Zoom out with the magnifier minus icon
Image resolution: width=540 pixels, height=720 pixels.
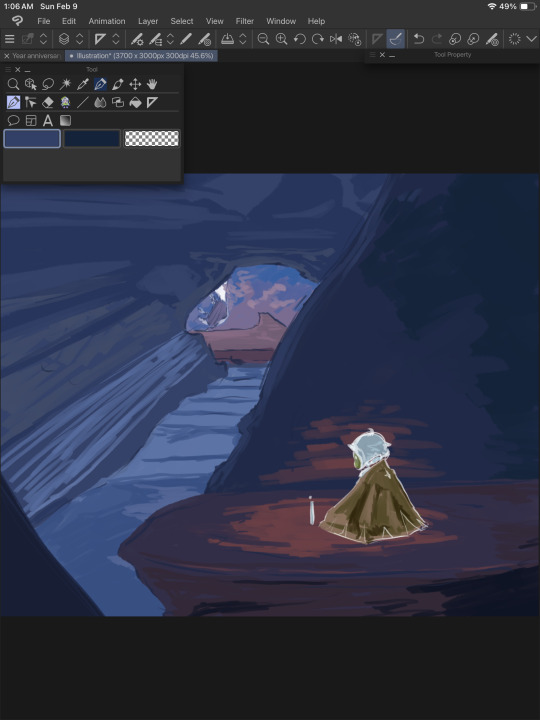(263, 39)
